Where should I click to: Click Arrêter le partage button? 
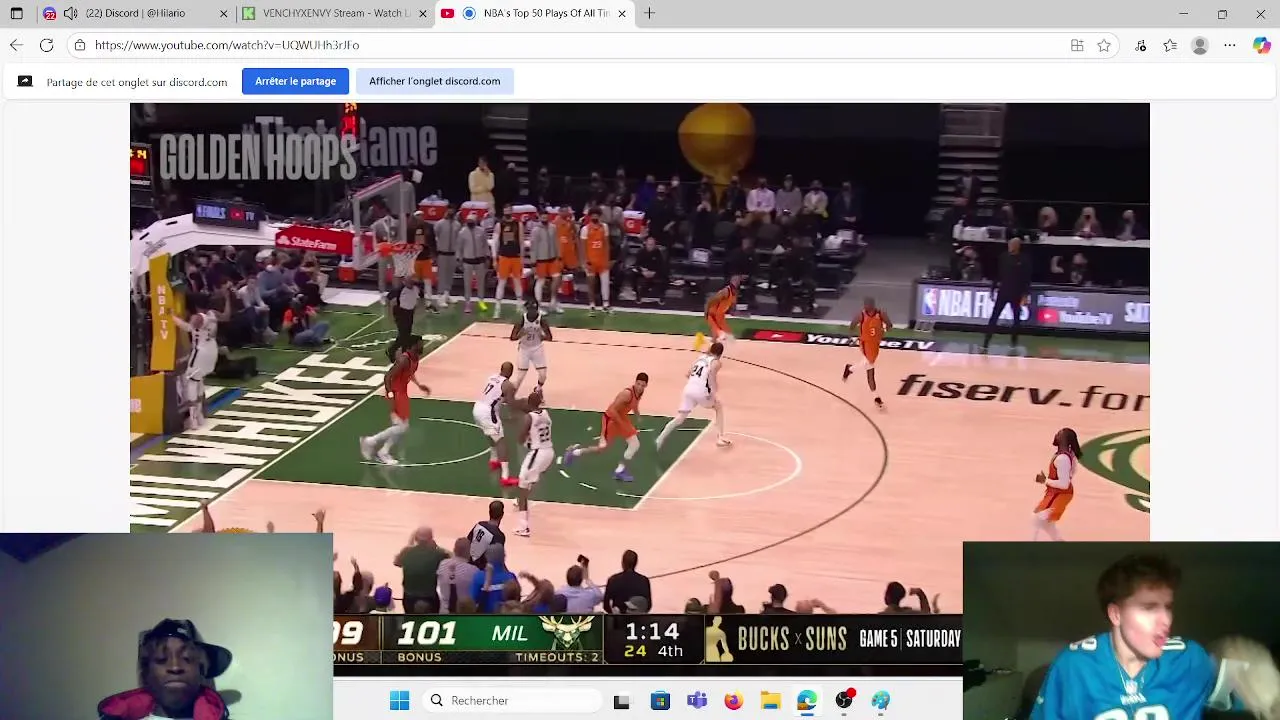click(x=295, y=81)
